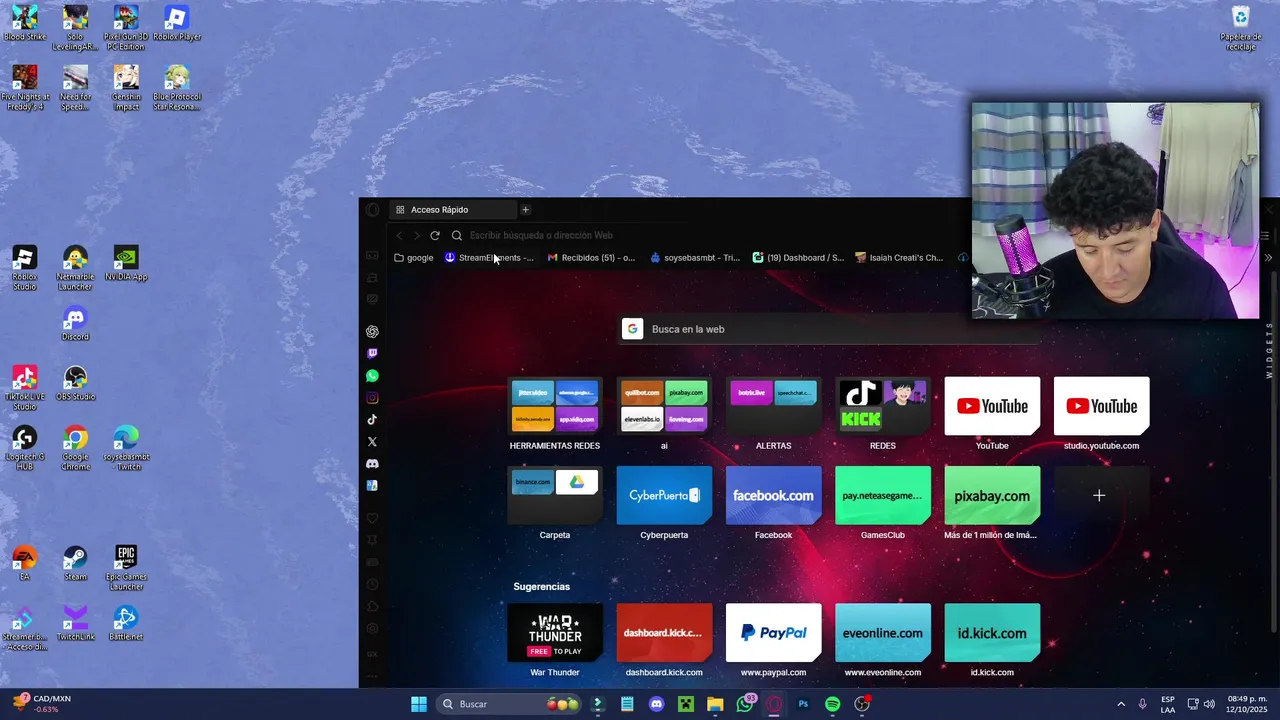Open WhatsApp from the taskbar
This screenshot has width=1280, height=720.
point(745,704)
